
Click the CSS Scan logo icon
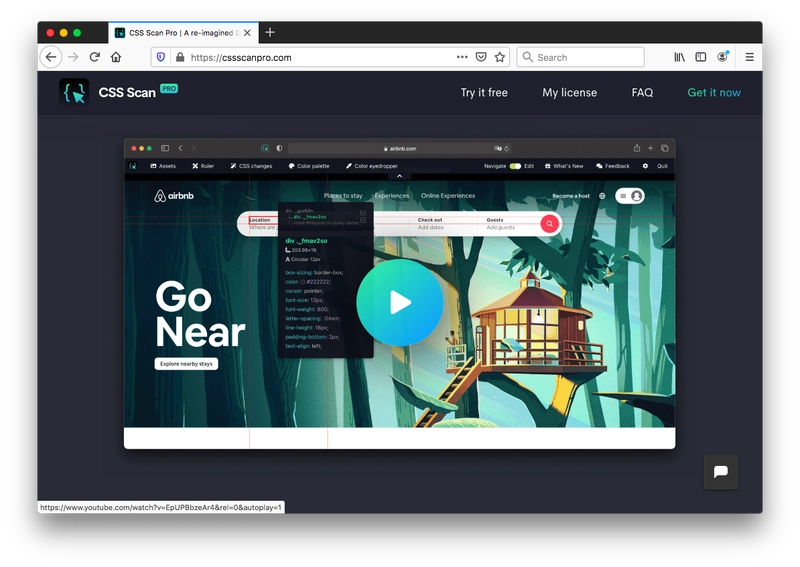click(x=74, y=92)
